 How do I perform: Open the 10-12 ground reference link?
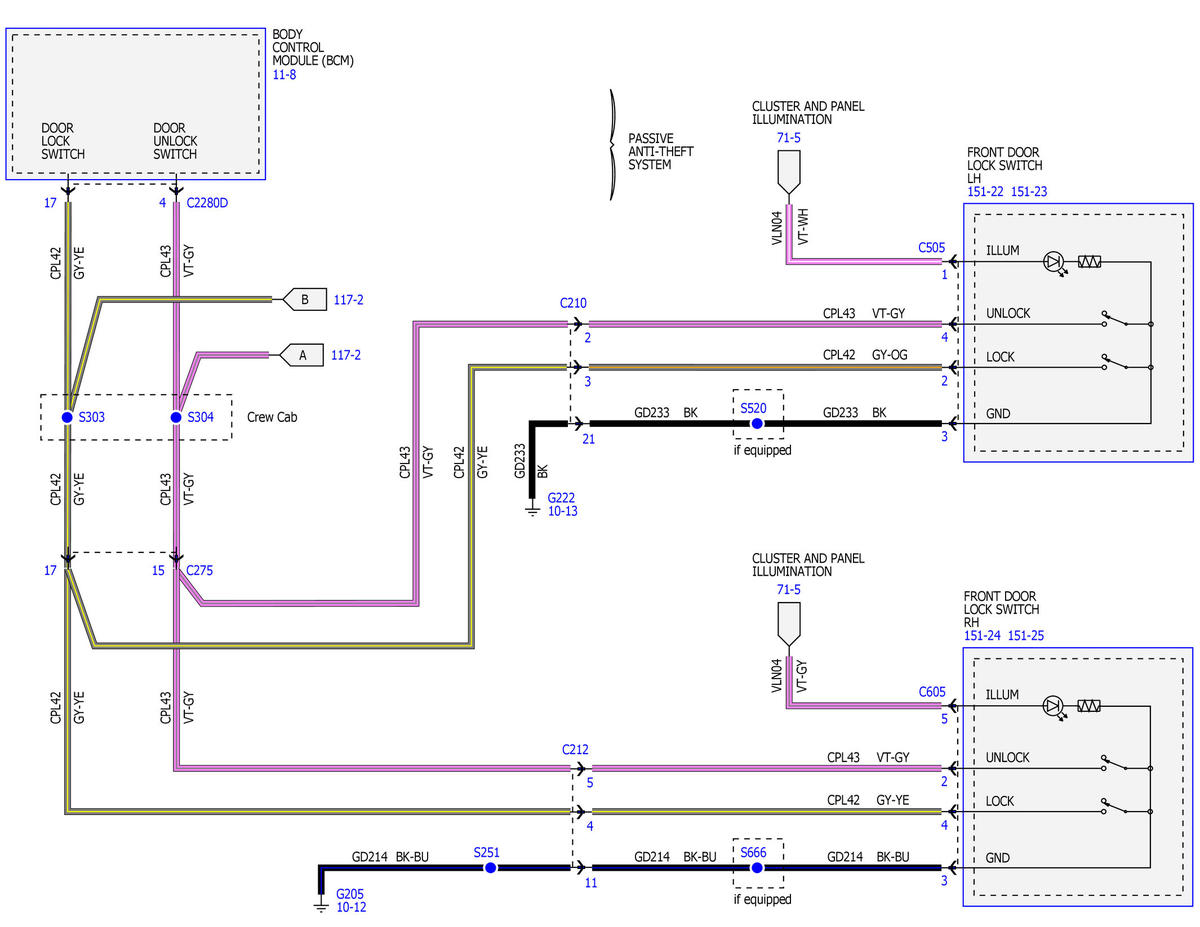pyautogui.click(x=351, y=907)
